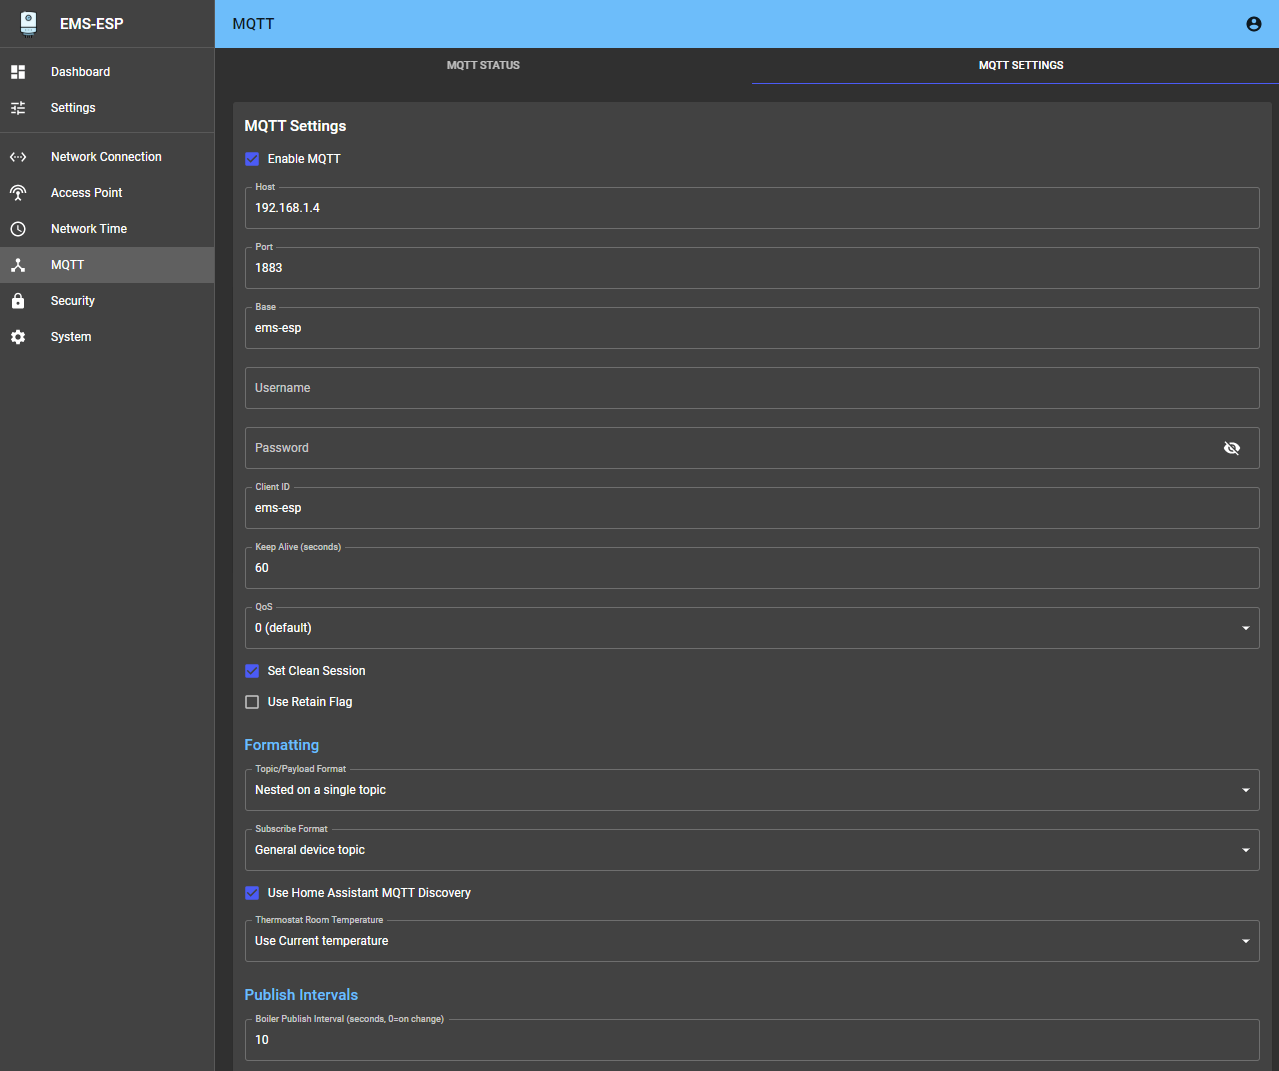
Task: Click the Access Point antenna icon
Action: click(x=18, y=193)
